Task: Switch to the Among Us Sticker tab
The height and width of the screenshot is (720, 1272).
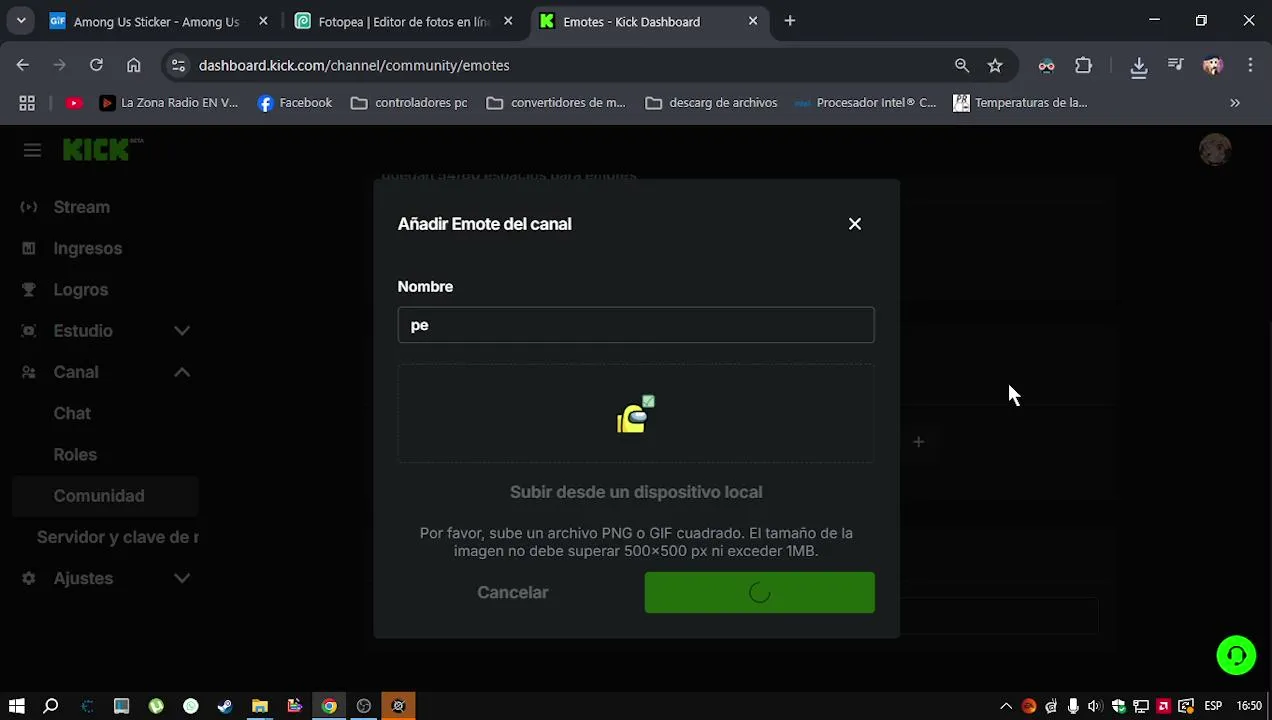Action: pyautogui.click(x=156, y=21)
